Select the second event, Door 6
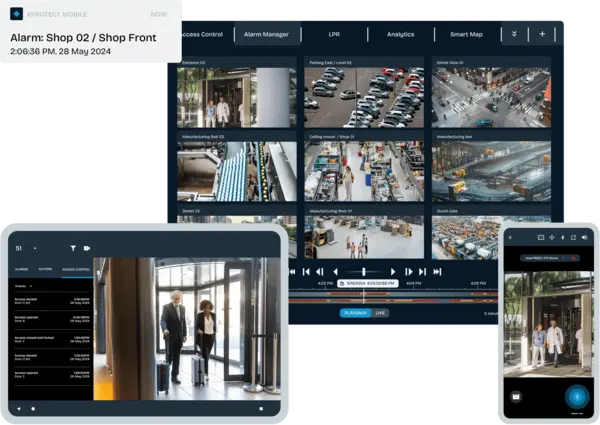600x425 pixels. [x=52, y=319]
